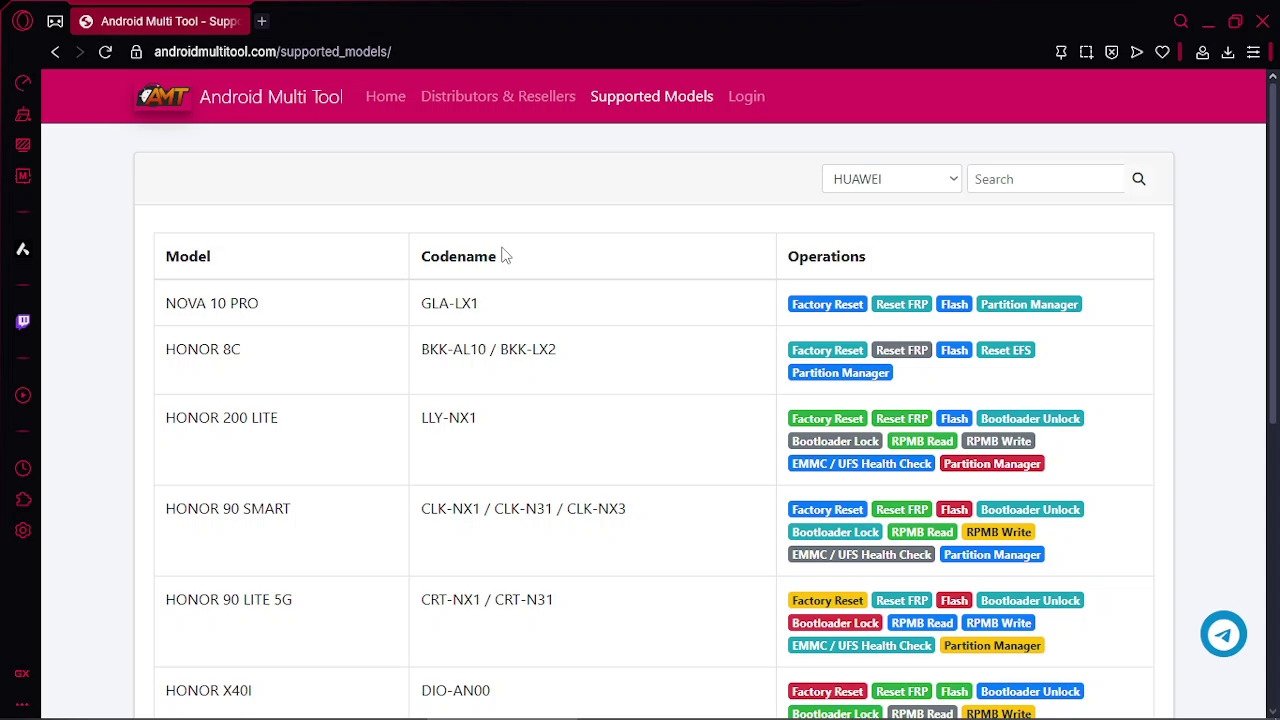Reload the current page
This screenshot has width=1280, height=720.
pyautogui.click(x=105, y=52)
